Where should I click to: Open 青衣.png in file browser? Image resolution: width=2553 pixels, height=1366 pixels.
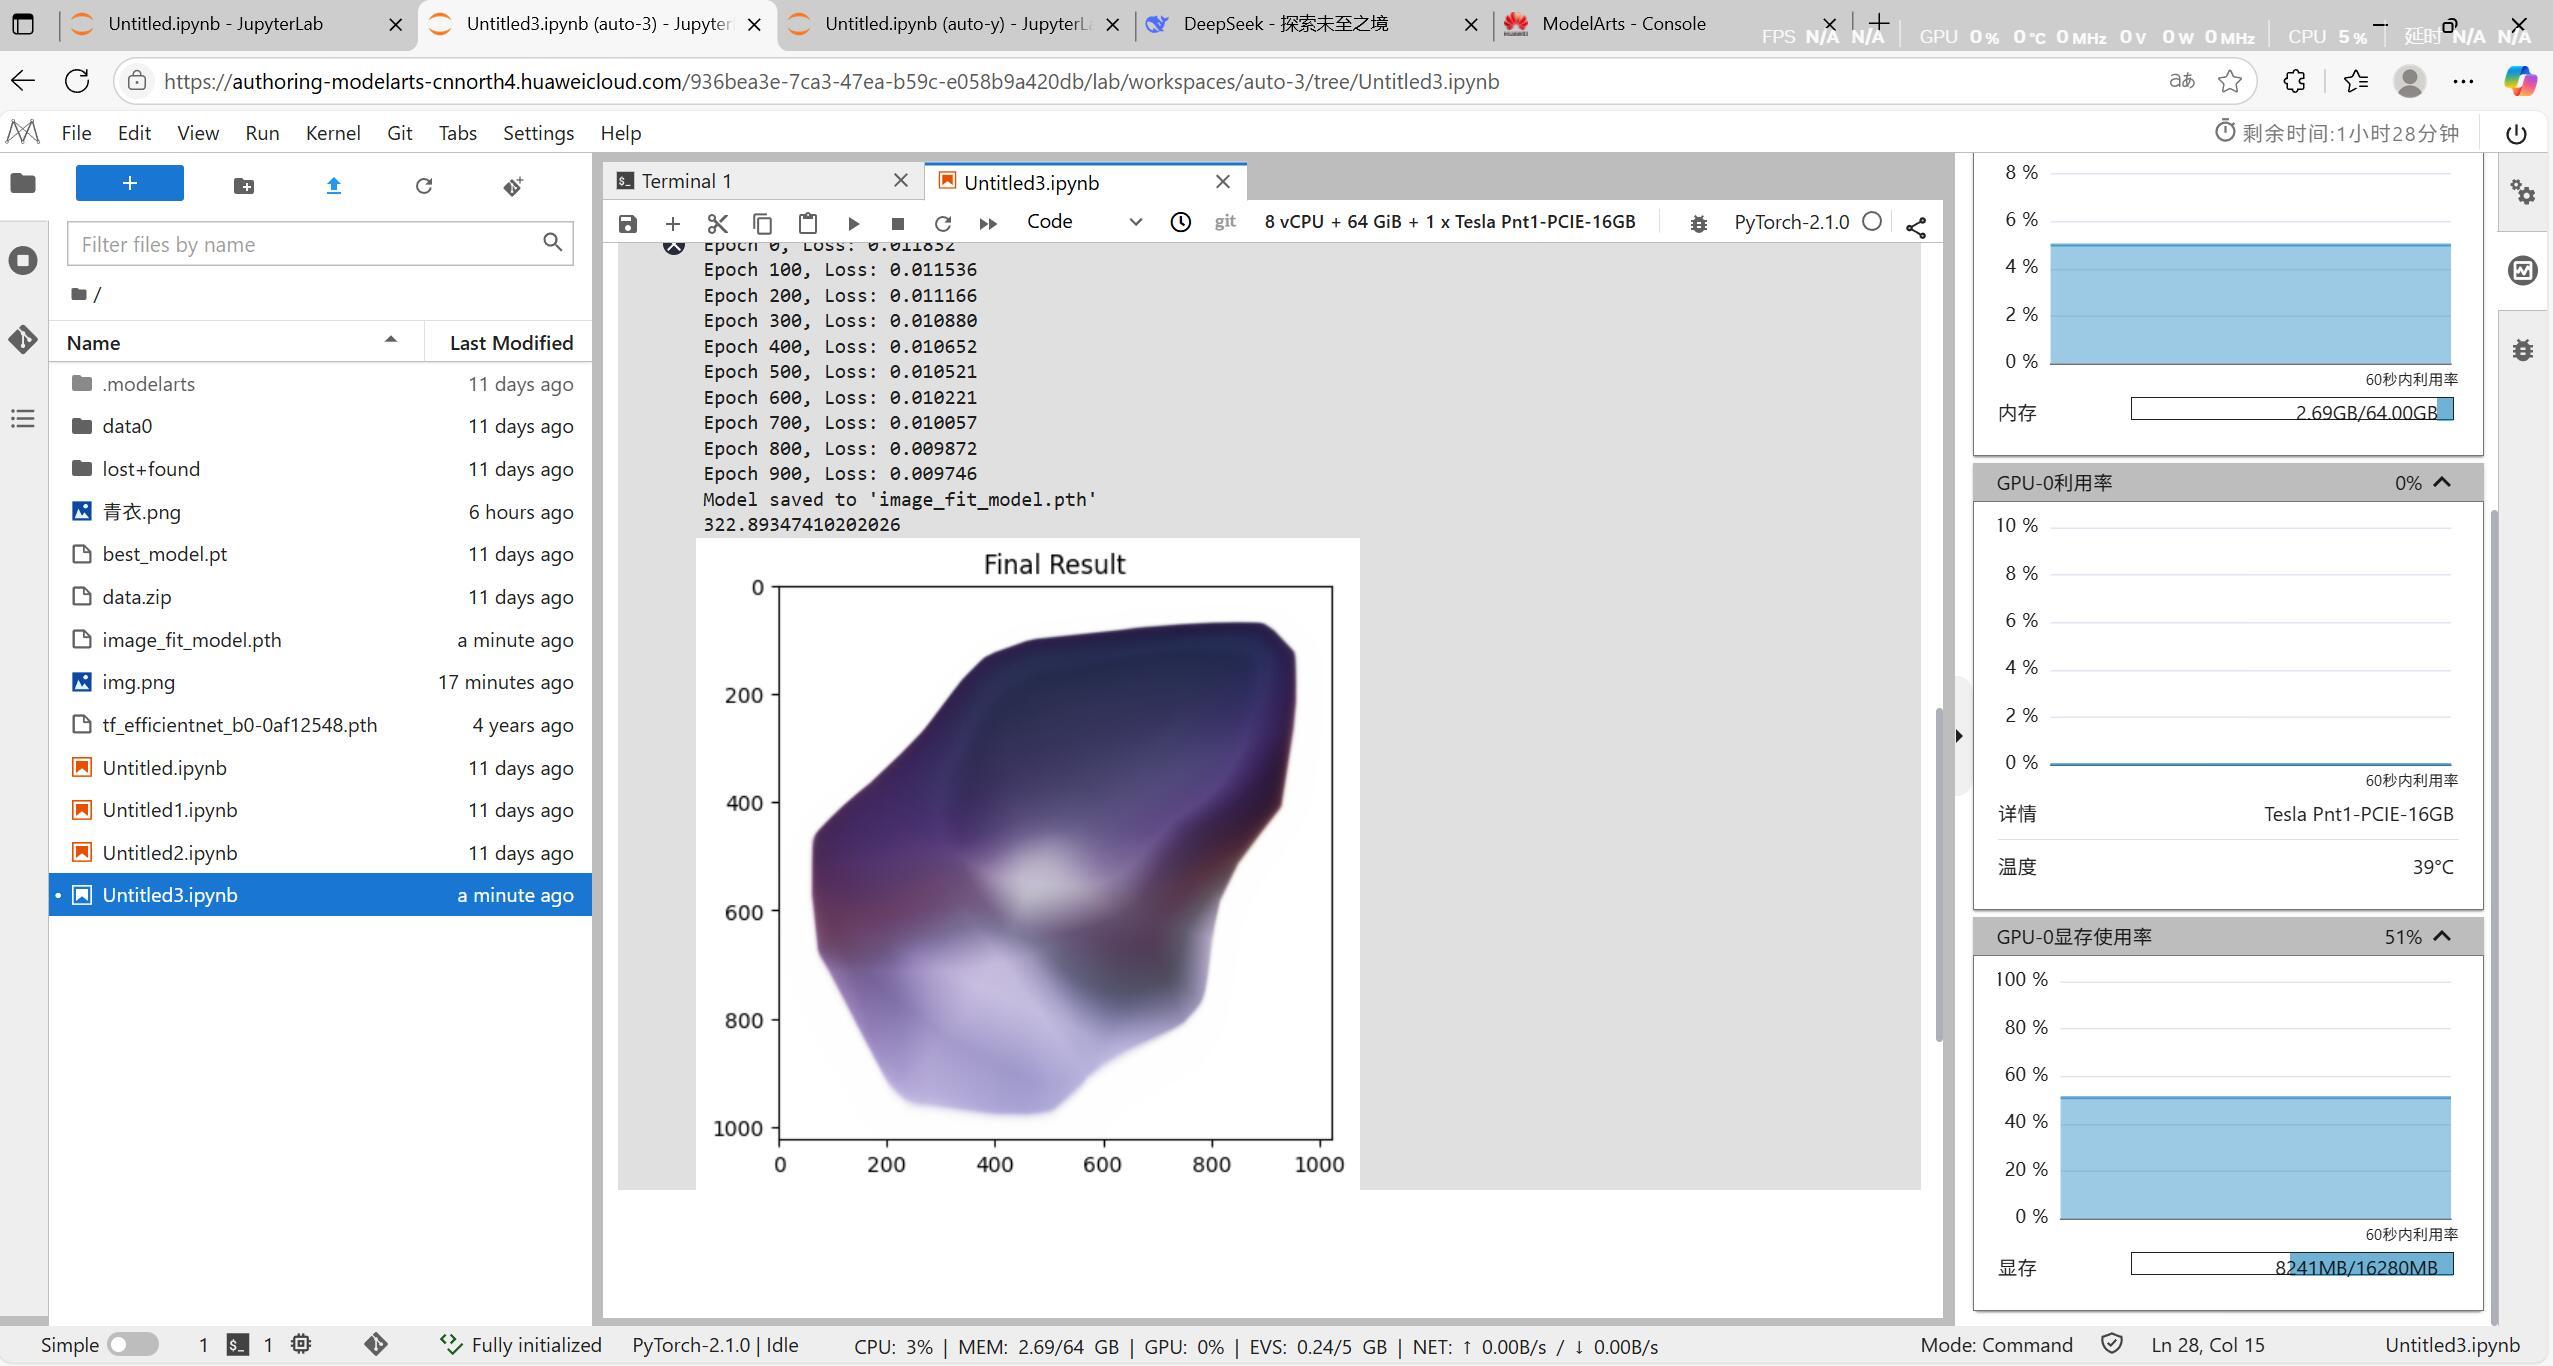pos(141,512)
